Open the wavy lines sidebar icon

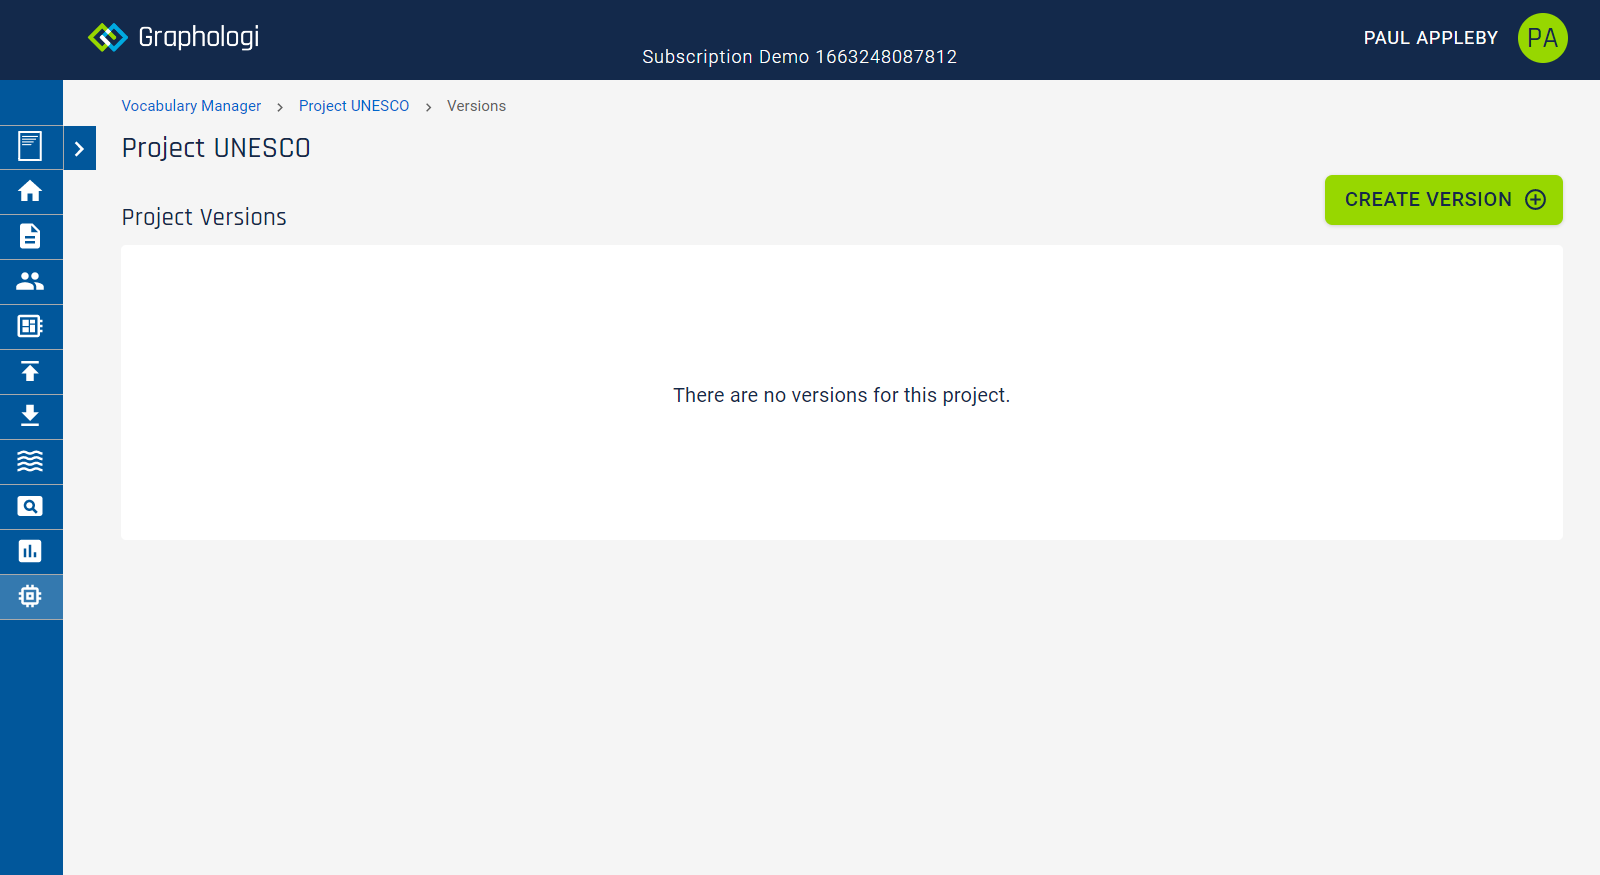tap(31, 461)
